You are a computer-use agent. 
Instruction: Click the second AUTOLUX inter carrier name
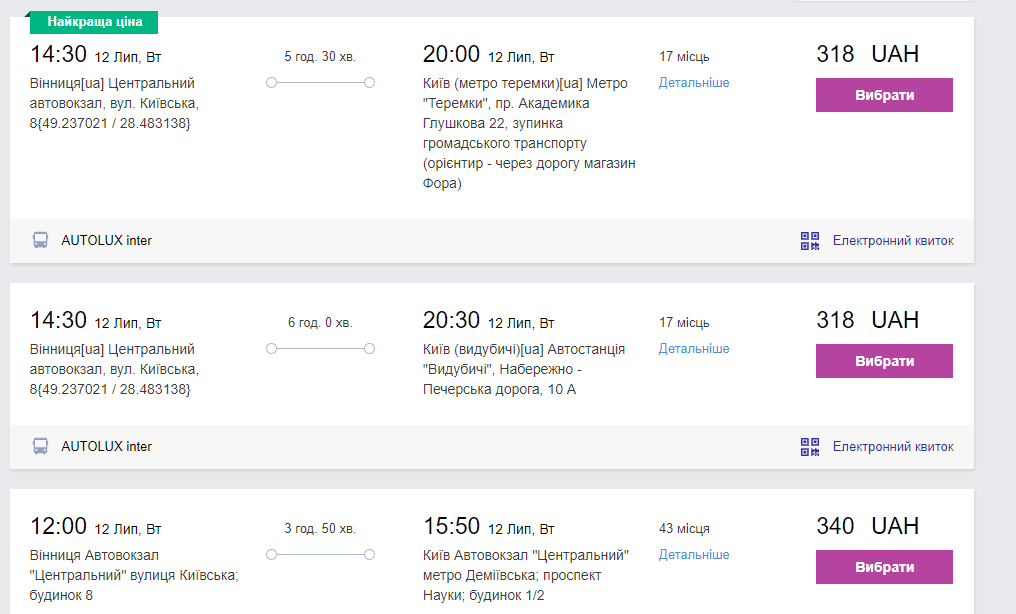click(x=106, y=446)
